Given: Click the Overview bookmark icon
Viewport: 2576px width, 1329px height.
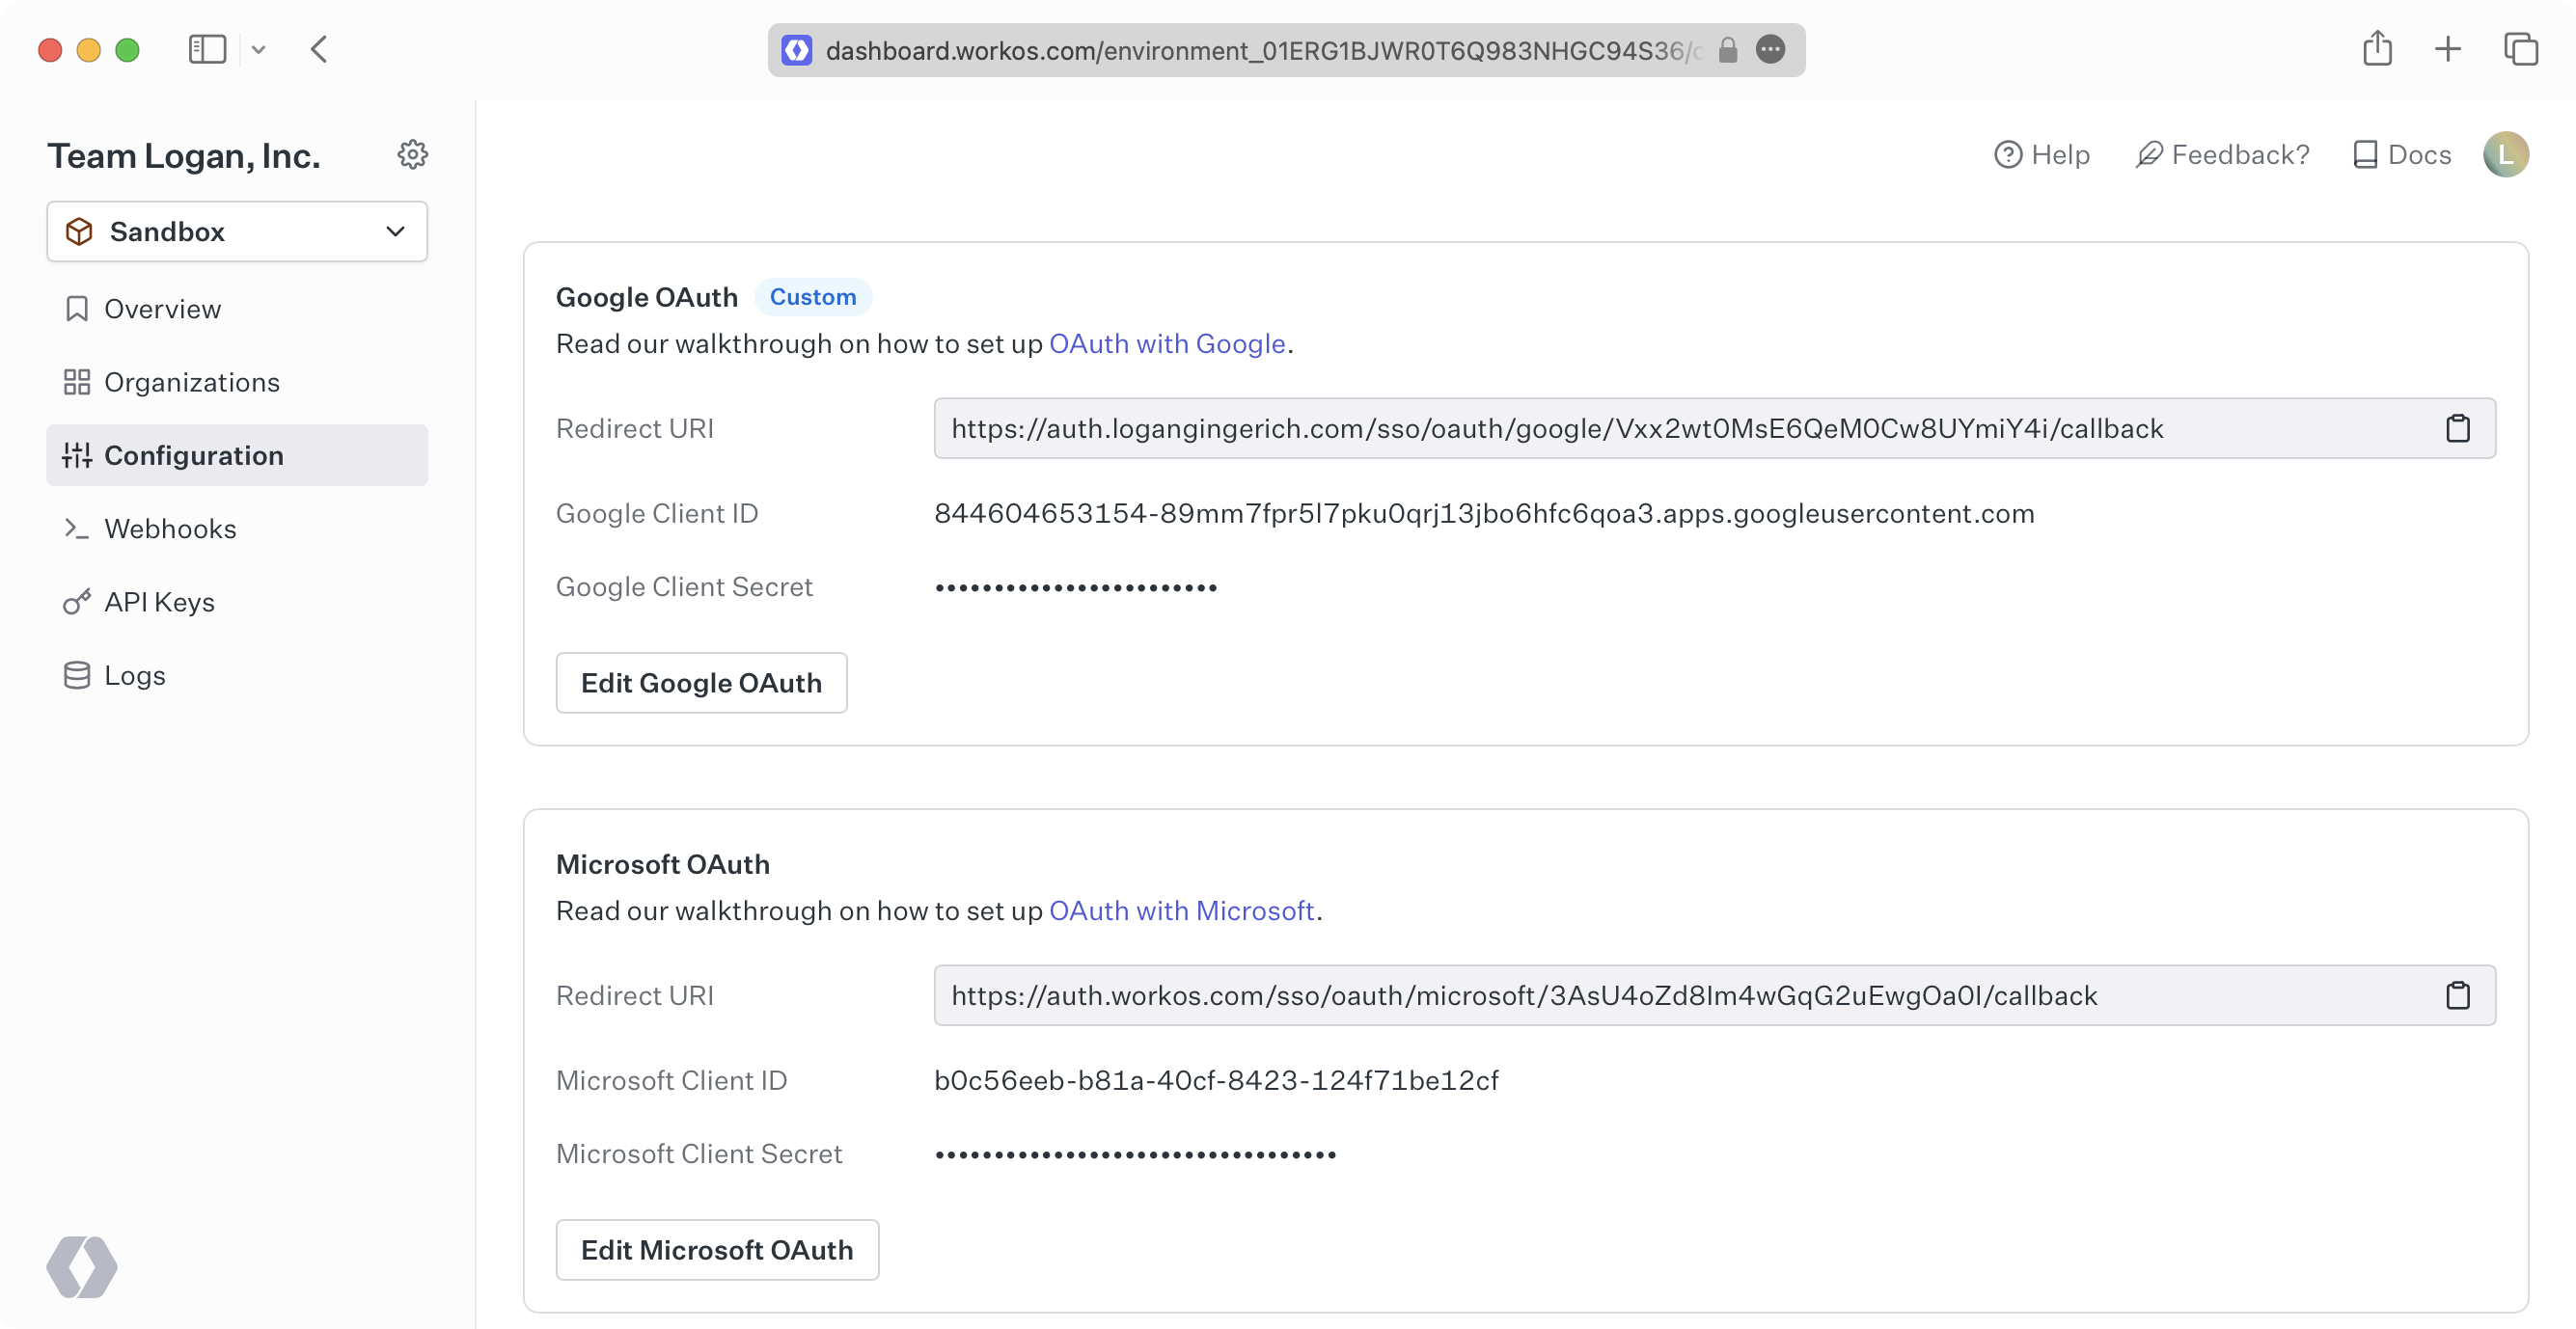Looking at the screenshot, I should (x=76, y=309).
